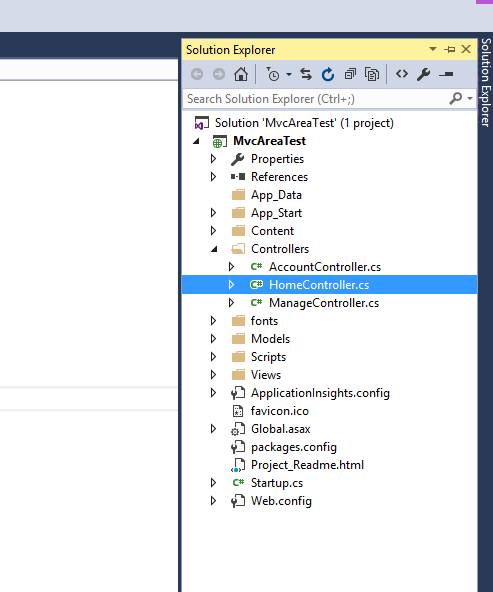Select HomeController.cs file name
This screenshot has height=592, width=493.
319,285
